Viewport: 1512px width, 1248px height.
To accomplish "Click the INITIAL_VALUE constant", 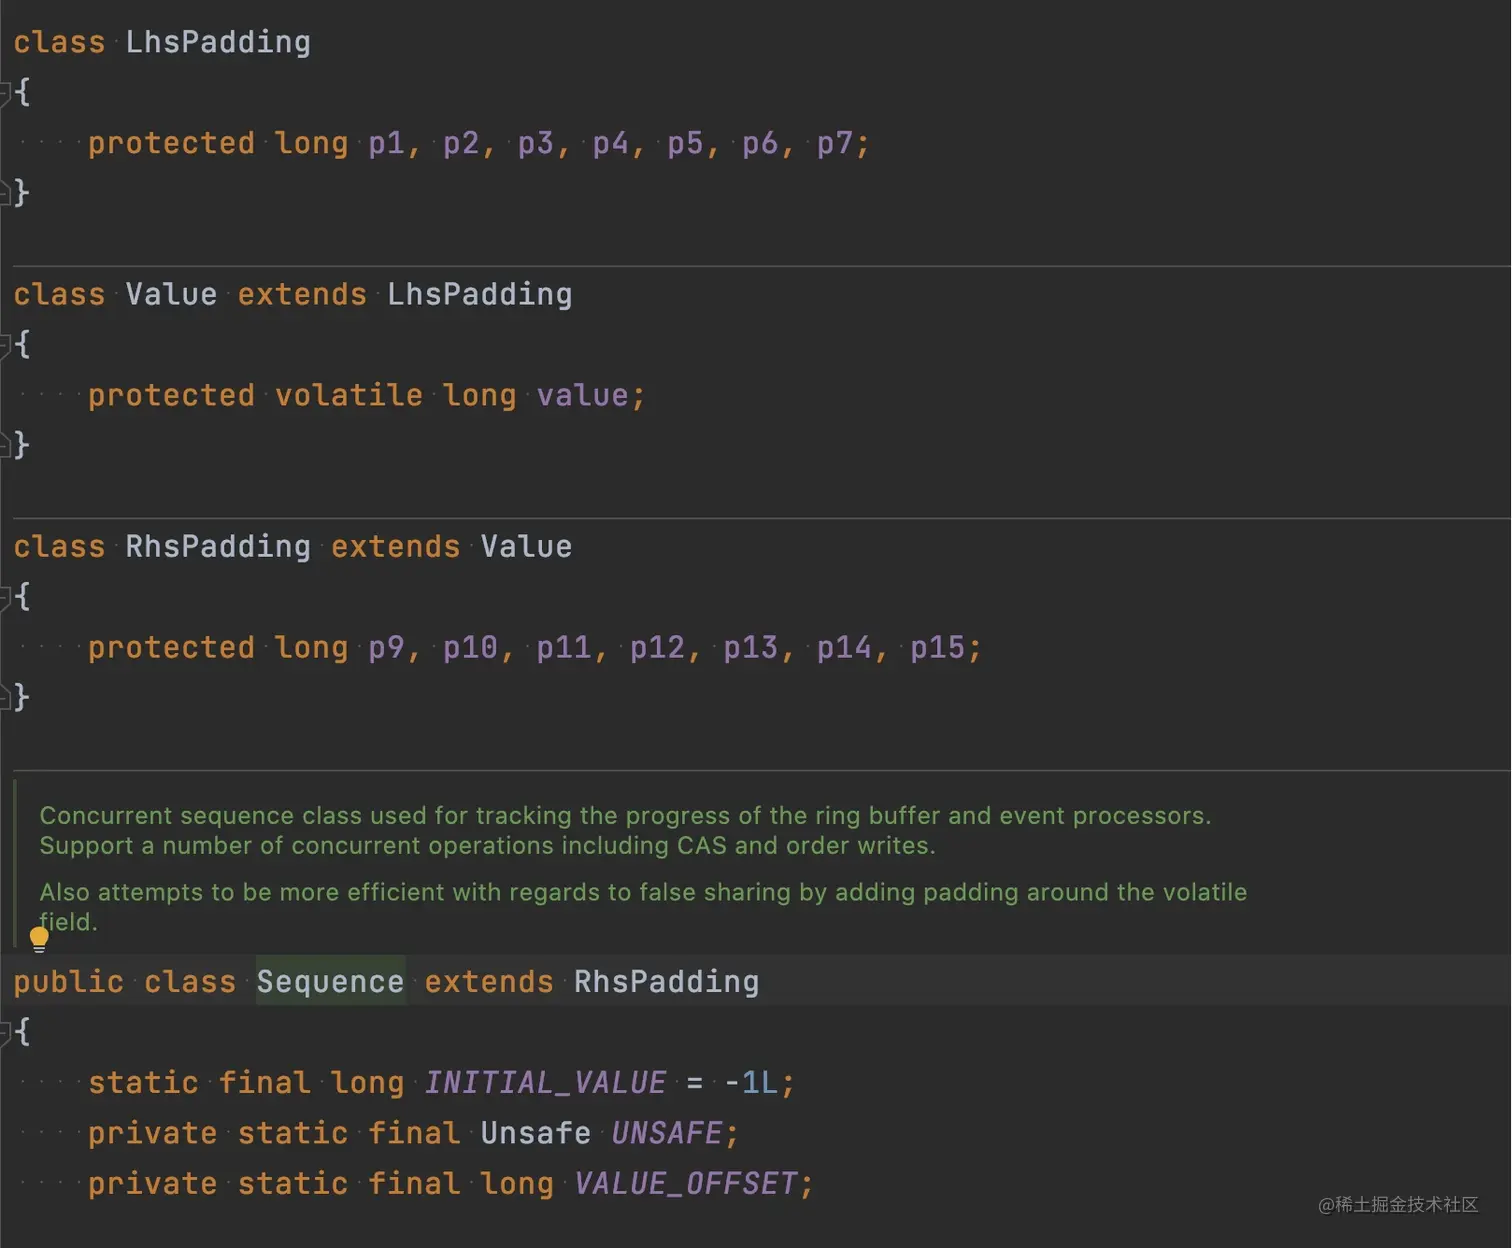I will [545, 1082].
